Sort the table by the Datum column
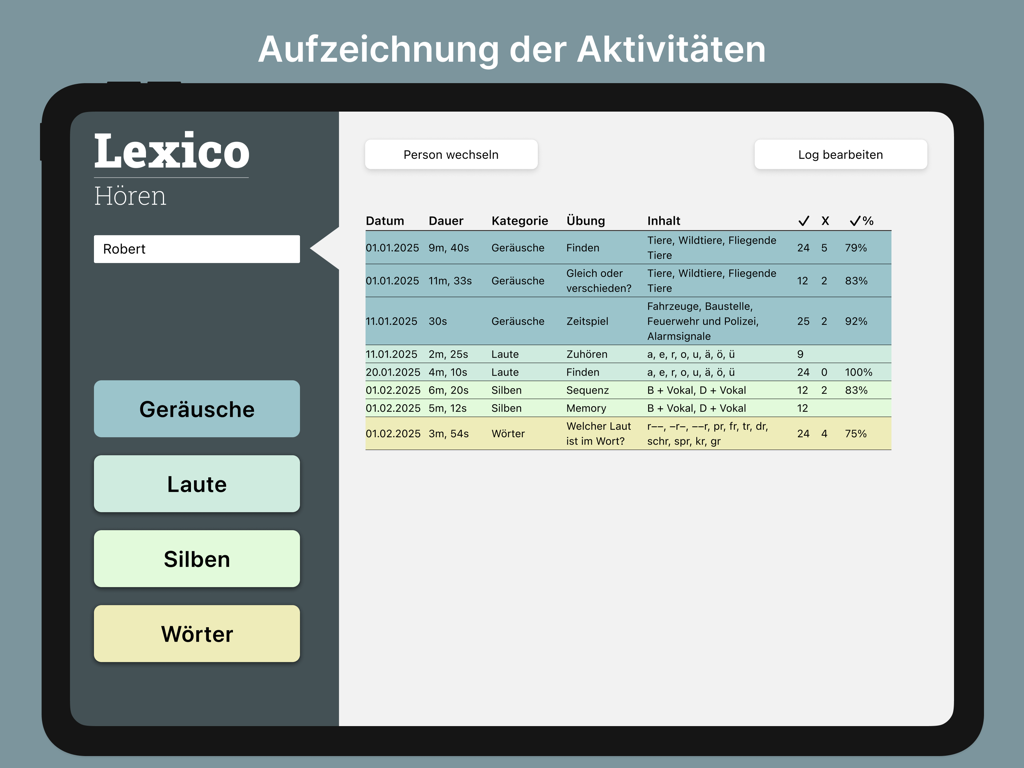 pyautogui.click(x=386, y=221)
